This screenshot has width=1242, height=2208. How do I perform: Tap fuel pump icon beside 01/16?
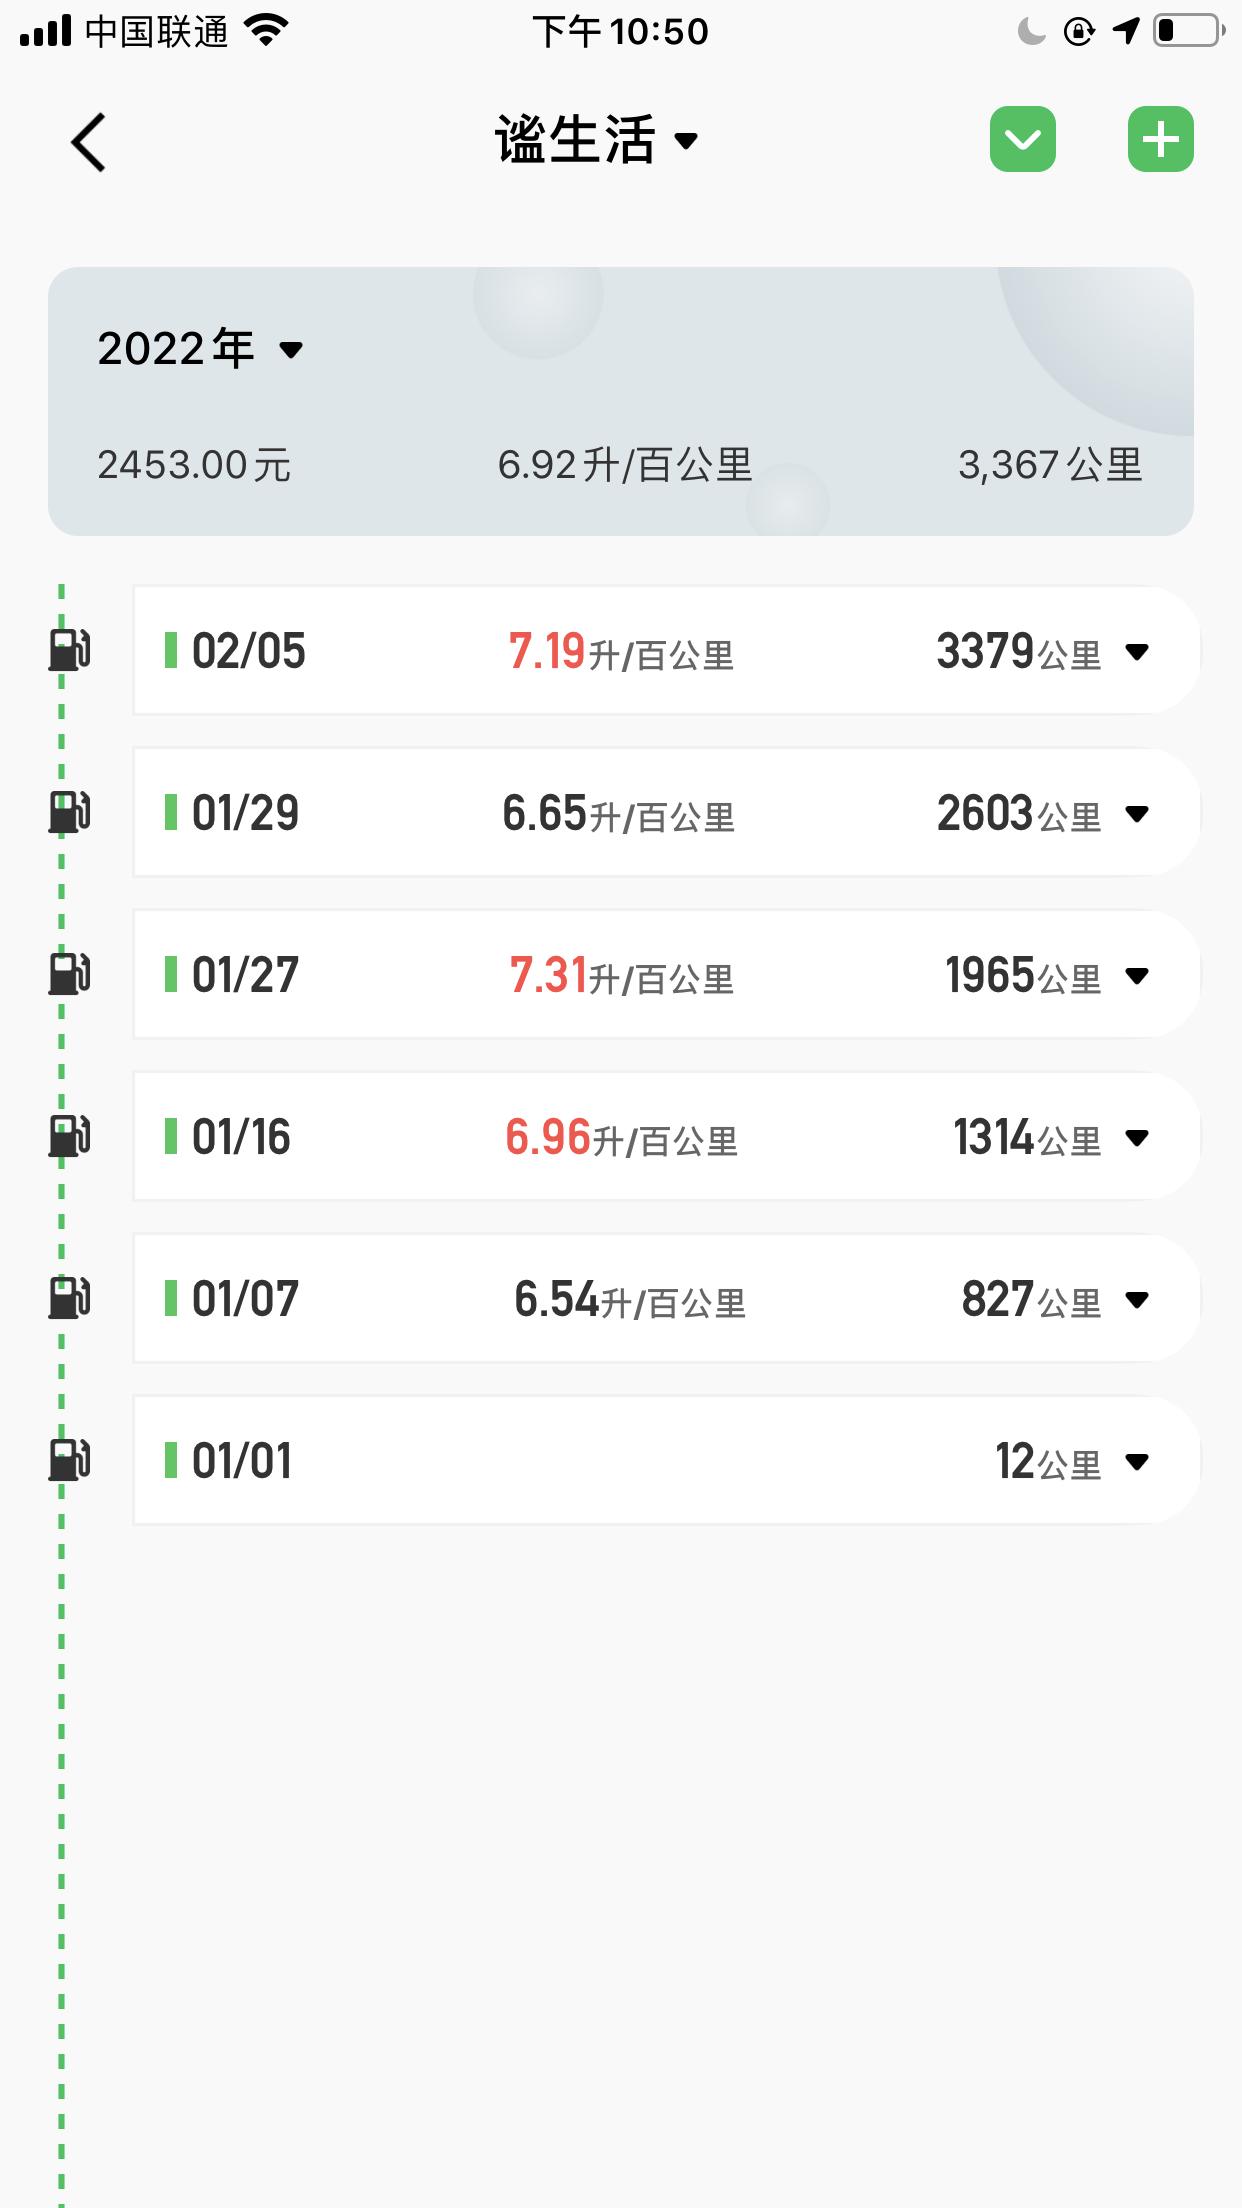pos(70,1136)
